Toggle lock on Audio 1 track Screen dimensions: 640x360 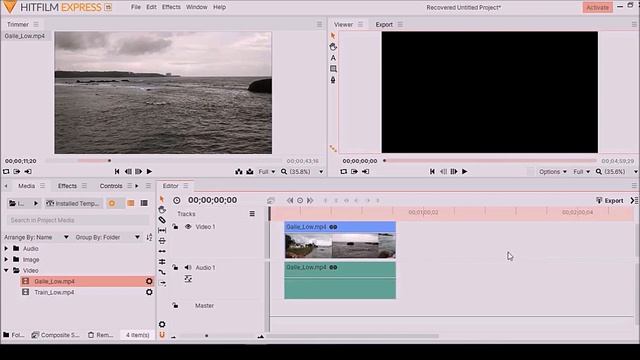click(x=175, y=267)
